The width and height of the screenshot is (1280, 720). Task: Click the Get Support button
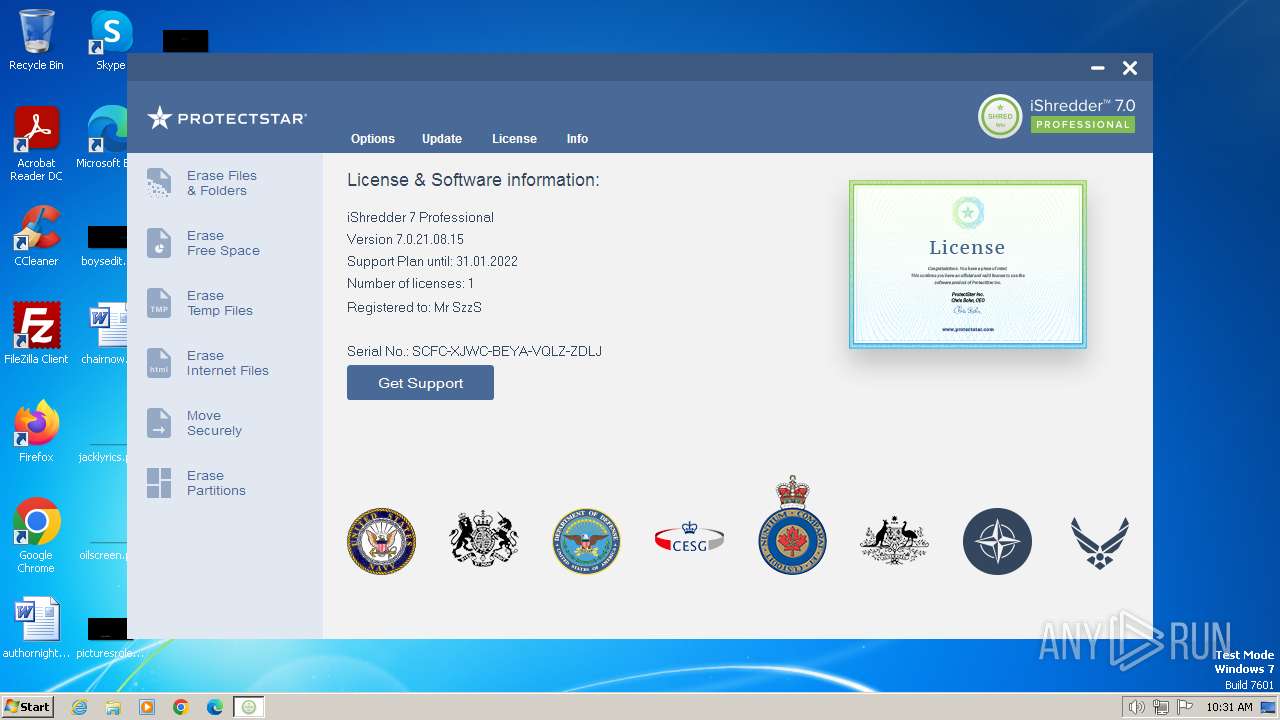420,383
